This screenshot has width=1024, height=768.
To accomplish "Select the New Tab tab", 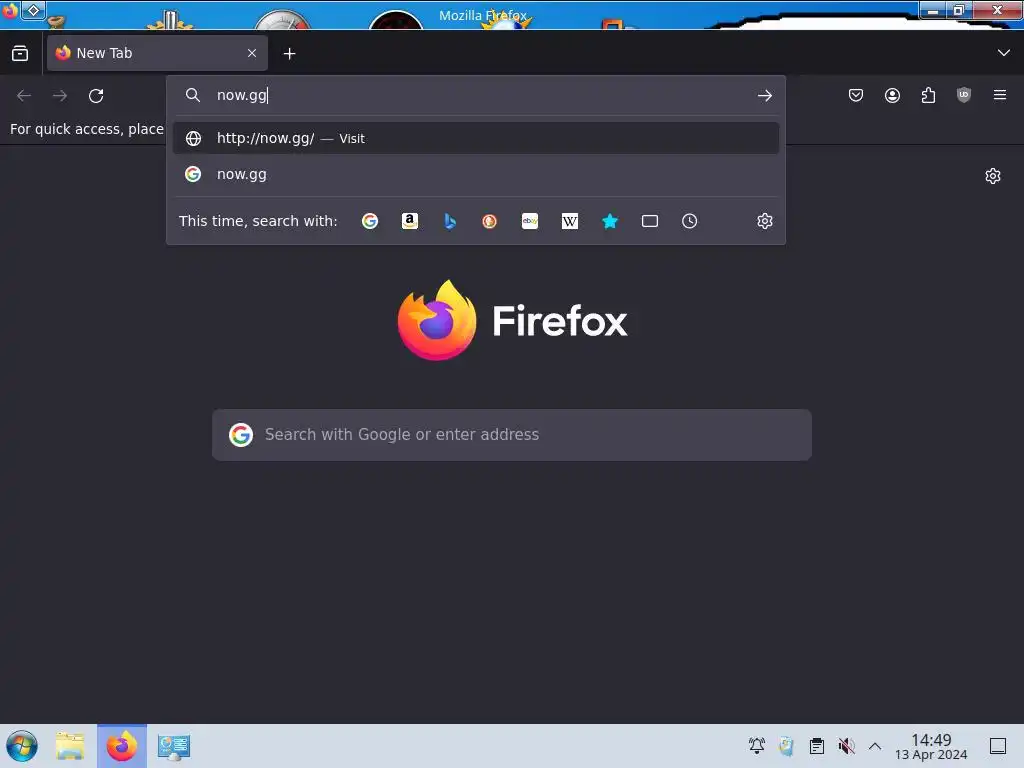I will pyautogui.click(x=157, y=53).
